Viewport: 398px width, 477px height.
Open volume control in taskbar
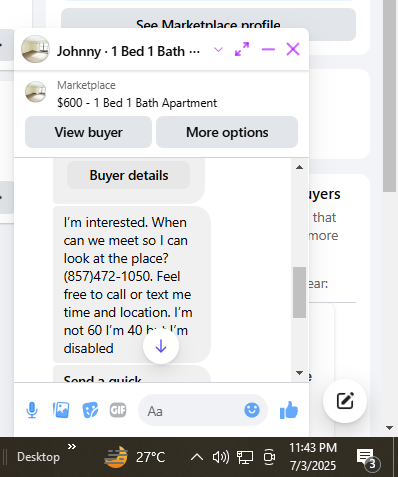click(220, 457)
